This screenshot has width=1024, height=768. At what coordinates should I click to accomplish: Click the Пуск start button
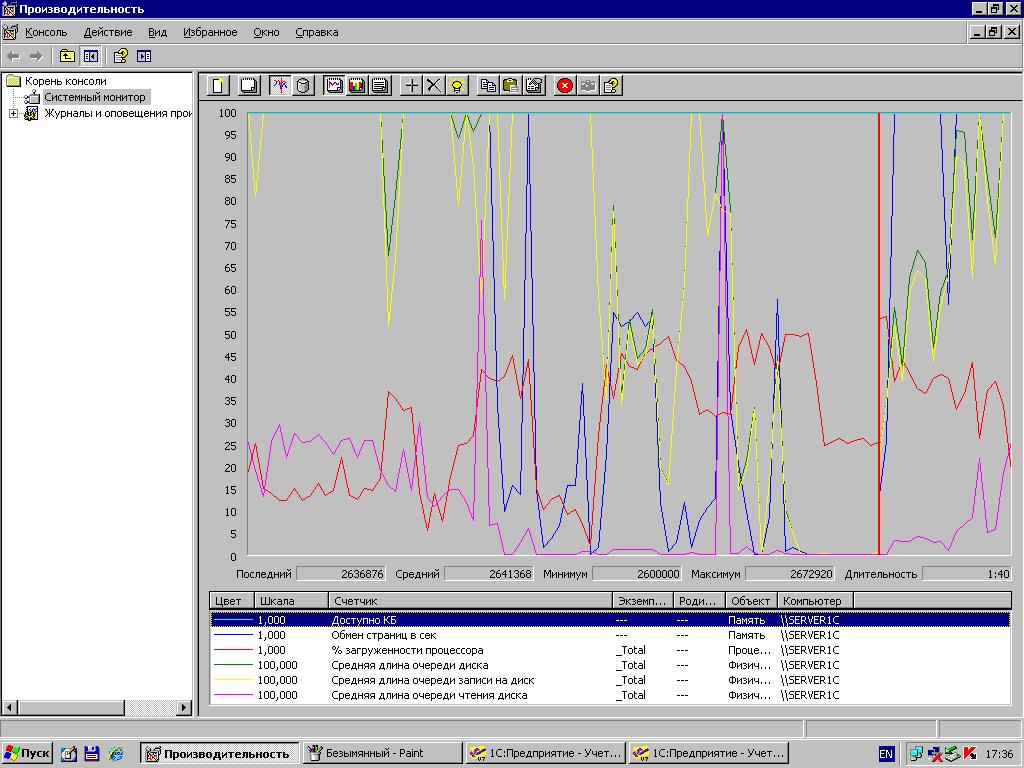pyautogui.click(x=28, y=753)
